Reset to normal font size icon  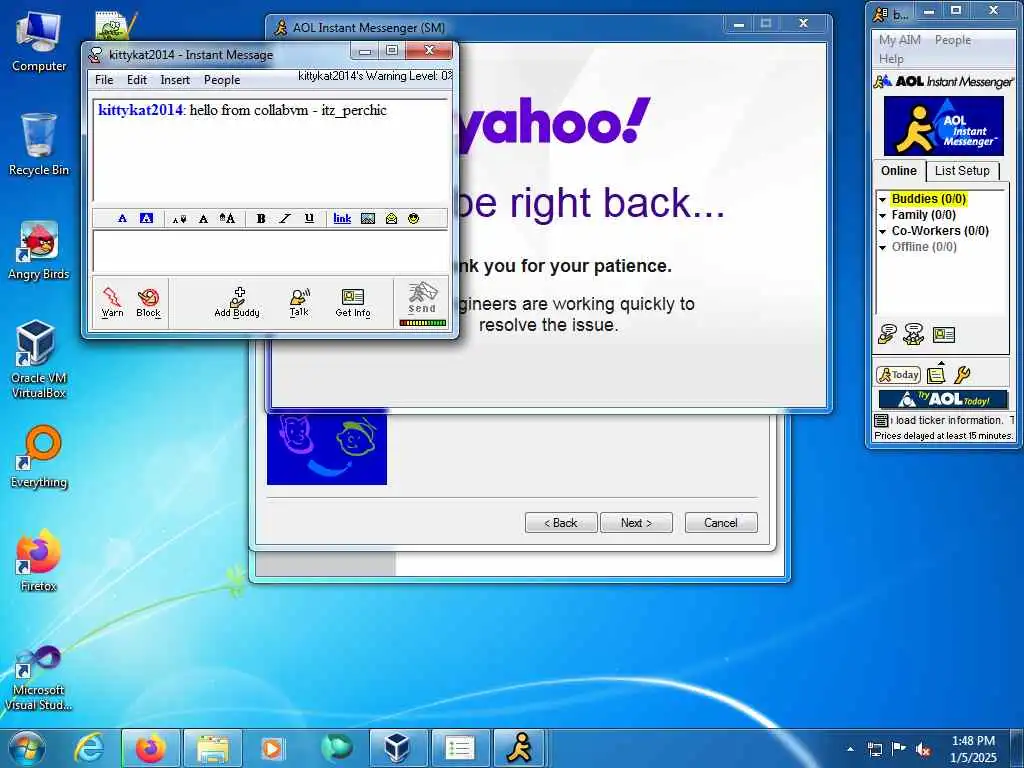click(203, 219)
